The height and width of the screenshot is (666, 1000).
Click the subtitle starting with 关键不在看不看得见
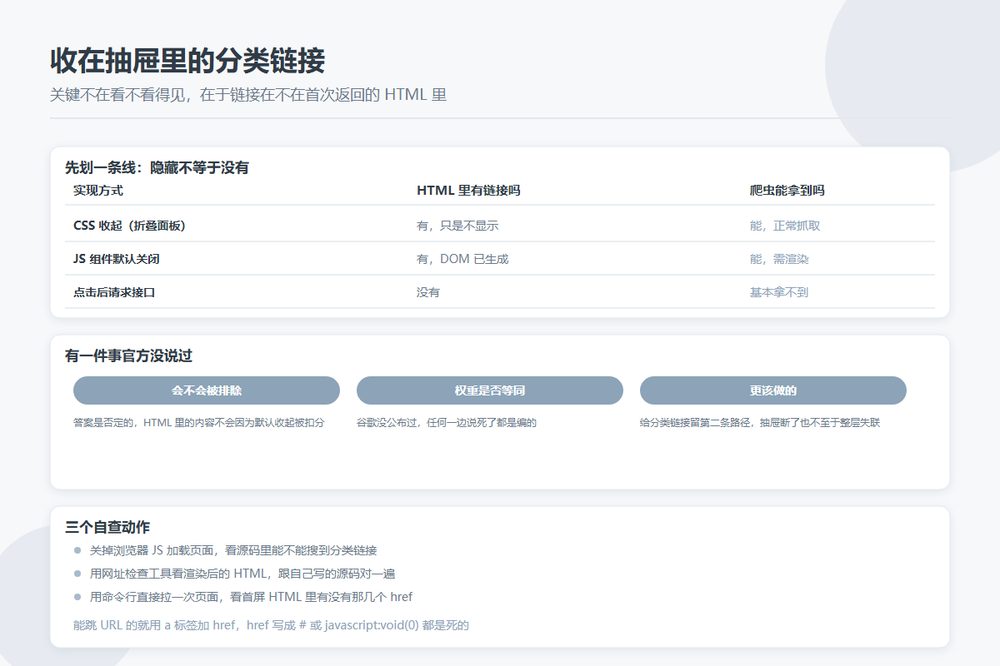pyautogui.click(x=248, y=95)
